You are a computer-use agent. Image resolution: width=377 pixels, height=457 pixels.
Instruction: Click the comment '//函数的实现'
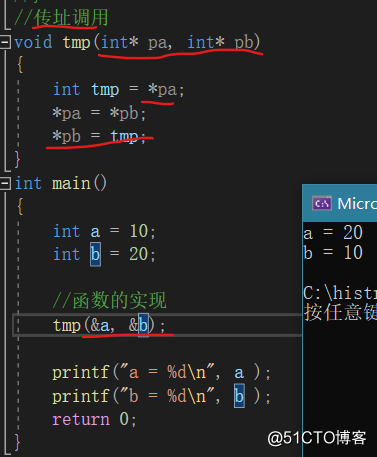[109, 300]
